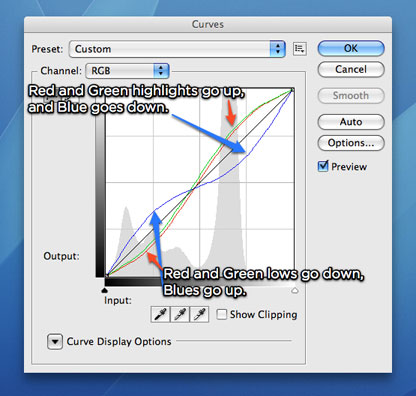Confirm the curves with OK
The image size is (416, 396).
pyautogui.click(x=351, y=48)
